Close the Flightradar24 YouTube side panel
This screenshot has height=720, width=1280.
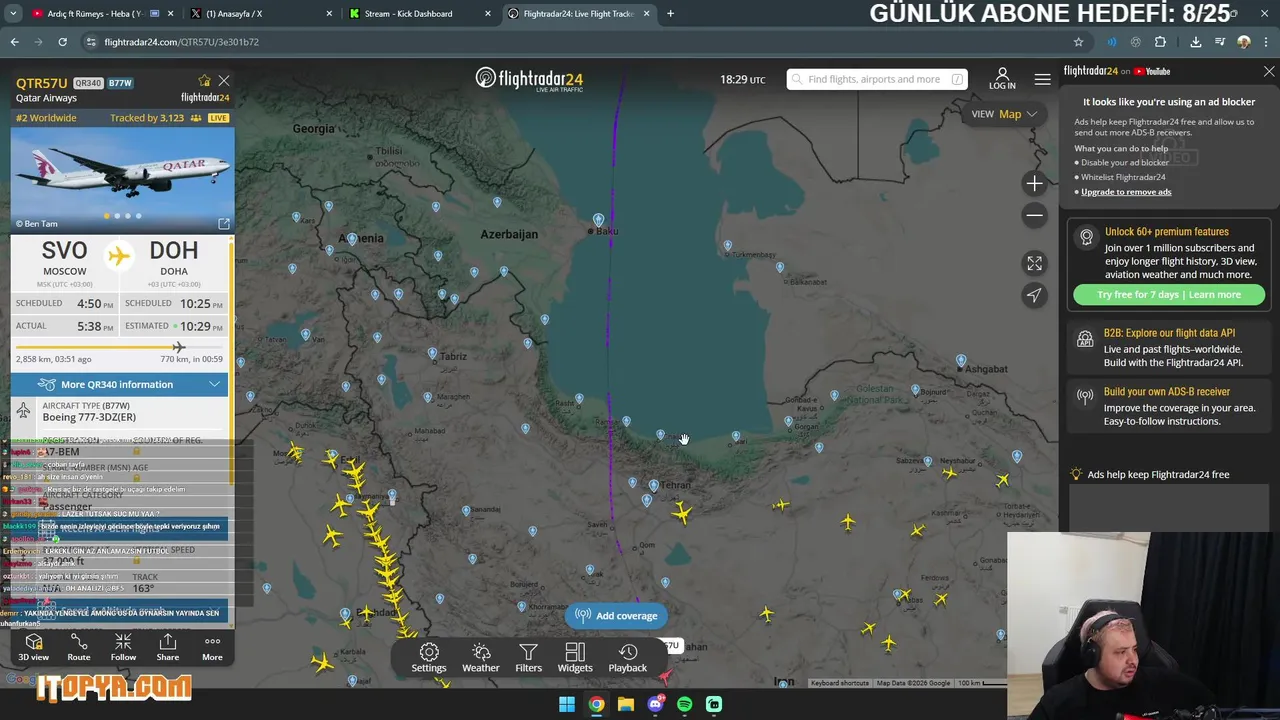coord(1269,72)
